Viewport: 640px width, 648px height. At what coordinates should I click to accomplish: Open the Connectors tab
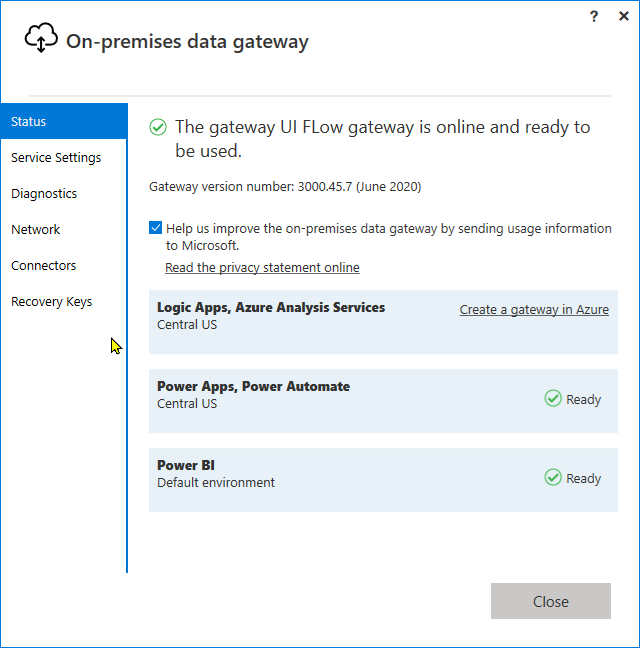(64, 265)
